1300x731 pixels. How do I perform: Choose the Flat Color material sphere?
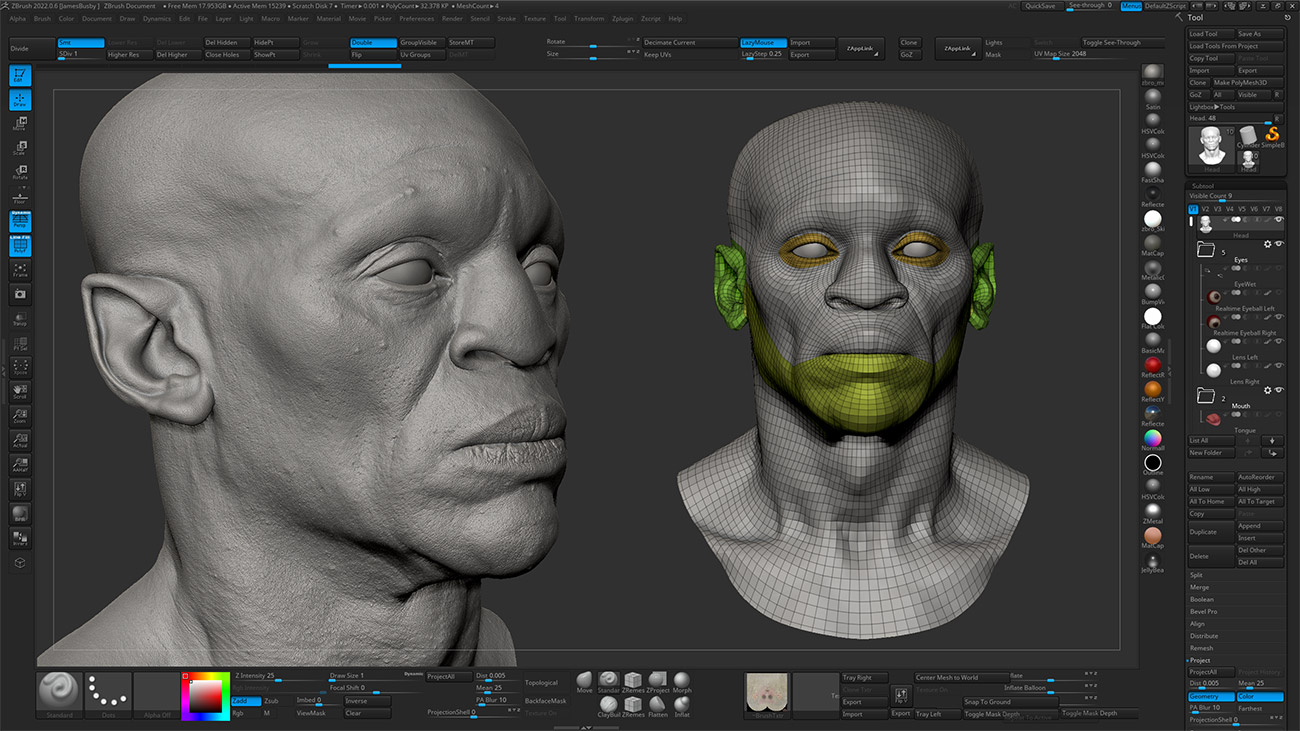tap(1153, 317)
